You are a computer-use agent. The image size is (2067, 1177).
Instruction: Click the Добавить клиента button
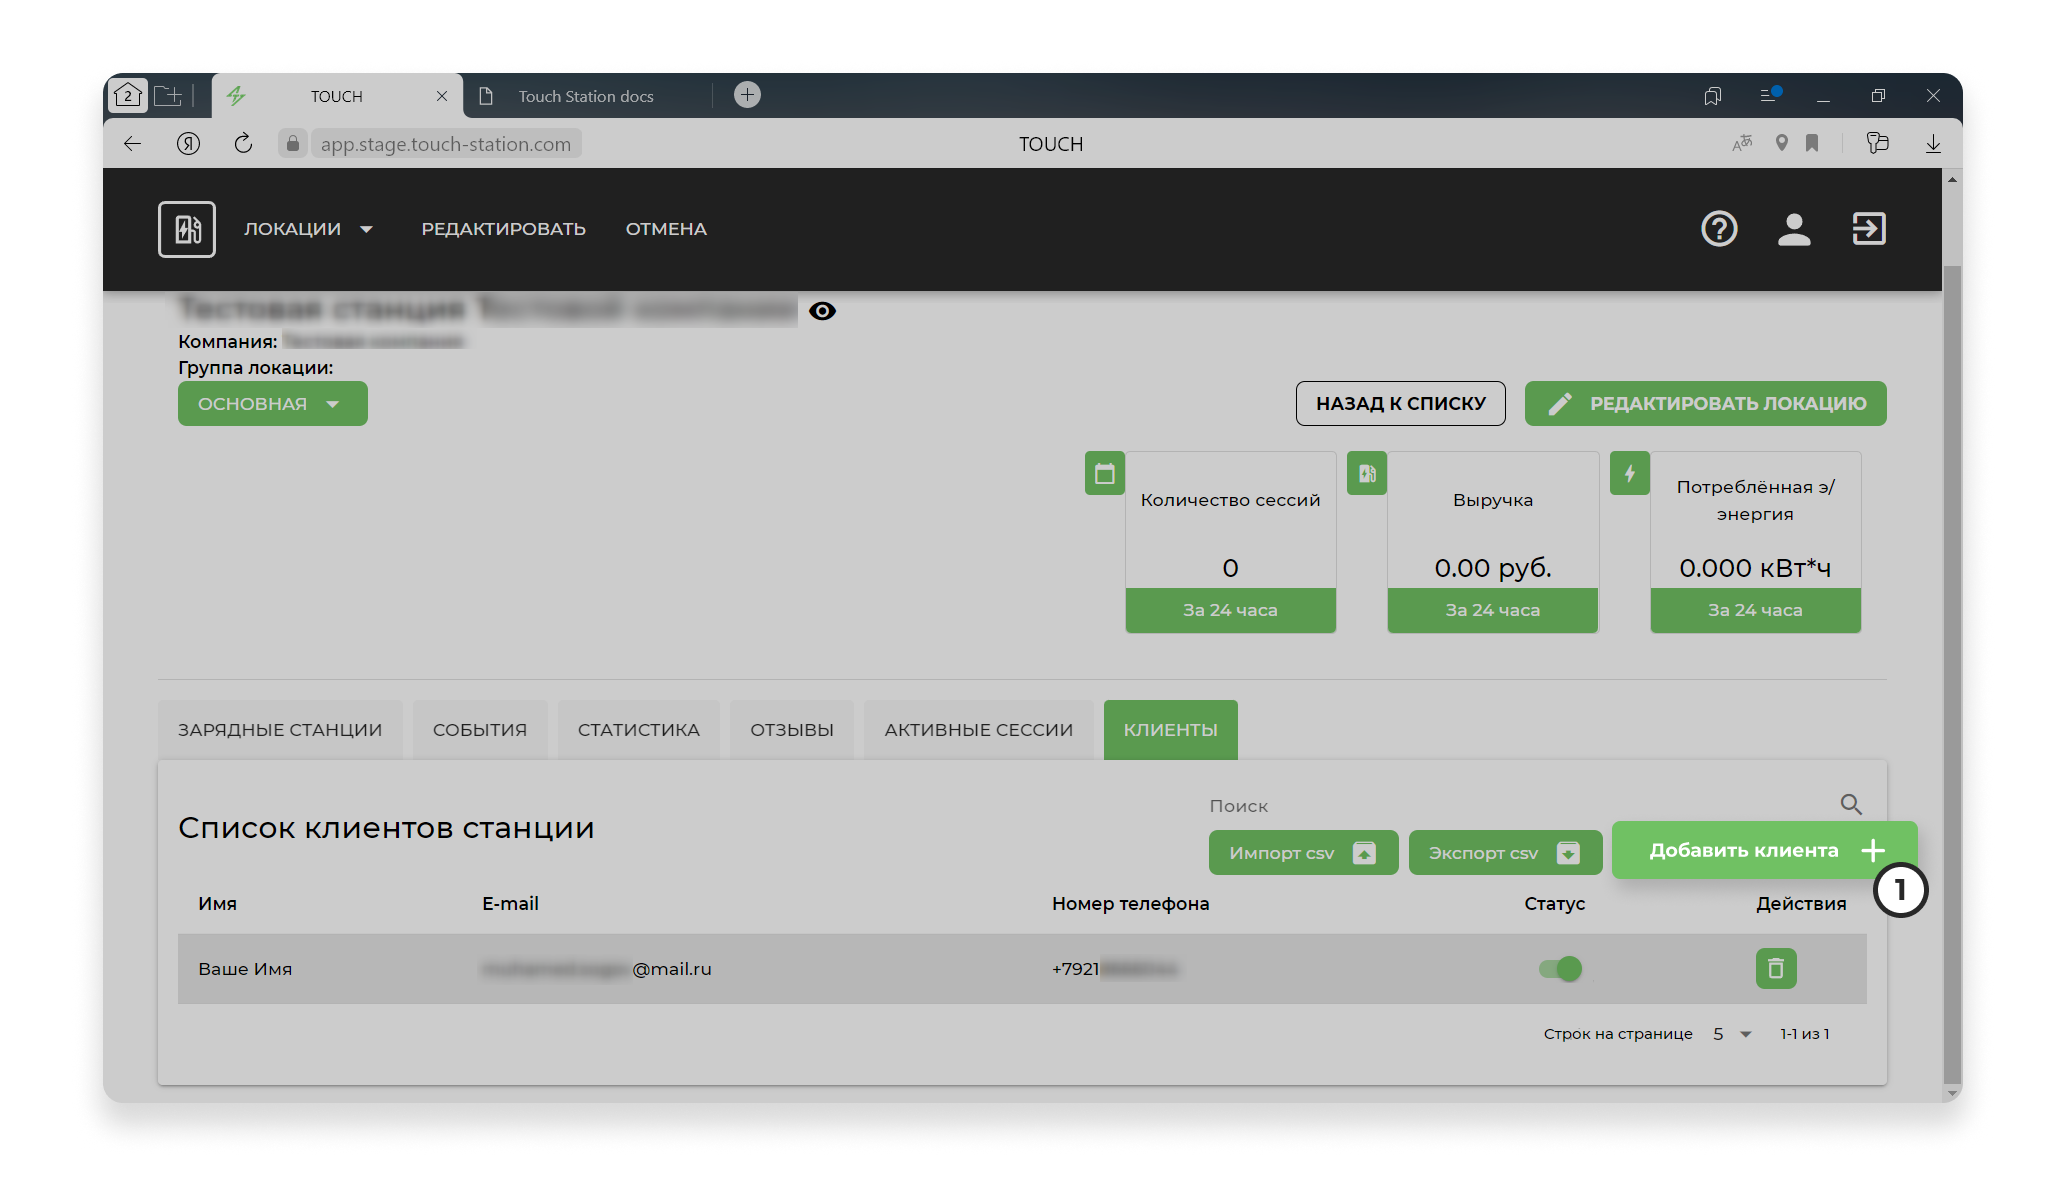tap(1764, 850)
